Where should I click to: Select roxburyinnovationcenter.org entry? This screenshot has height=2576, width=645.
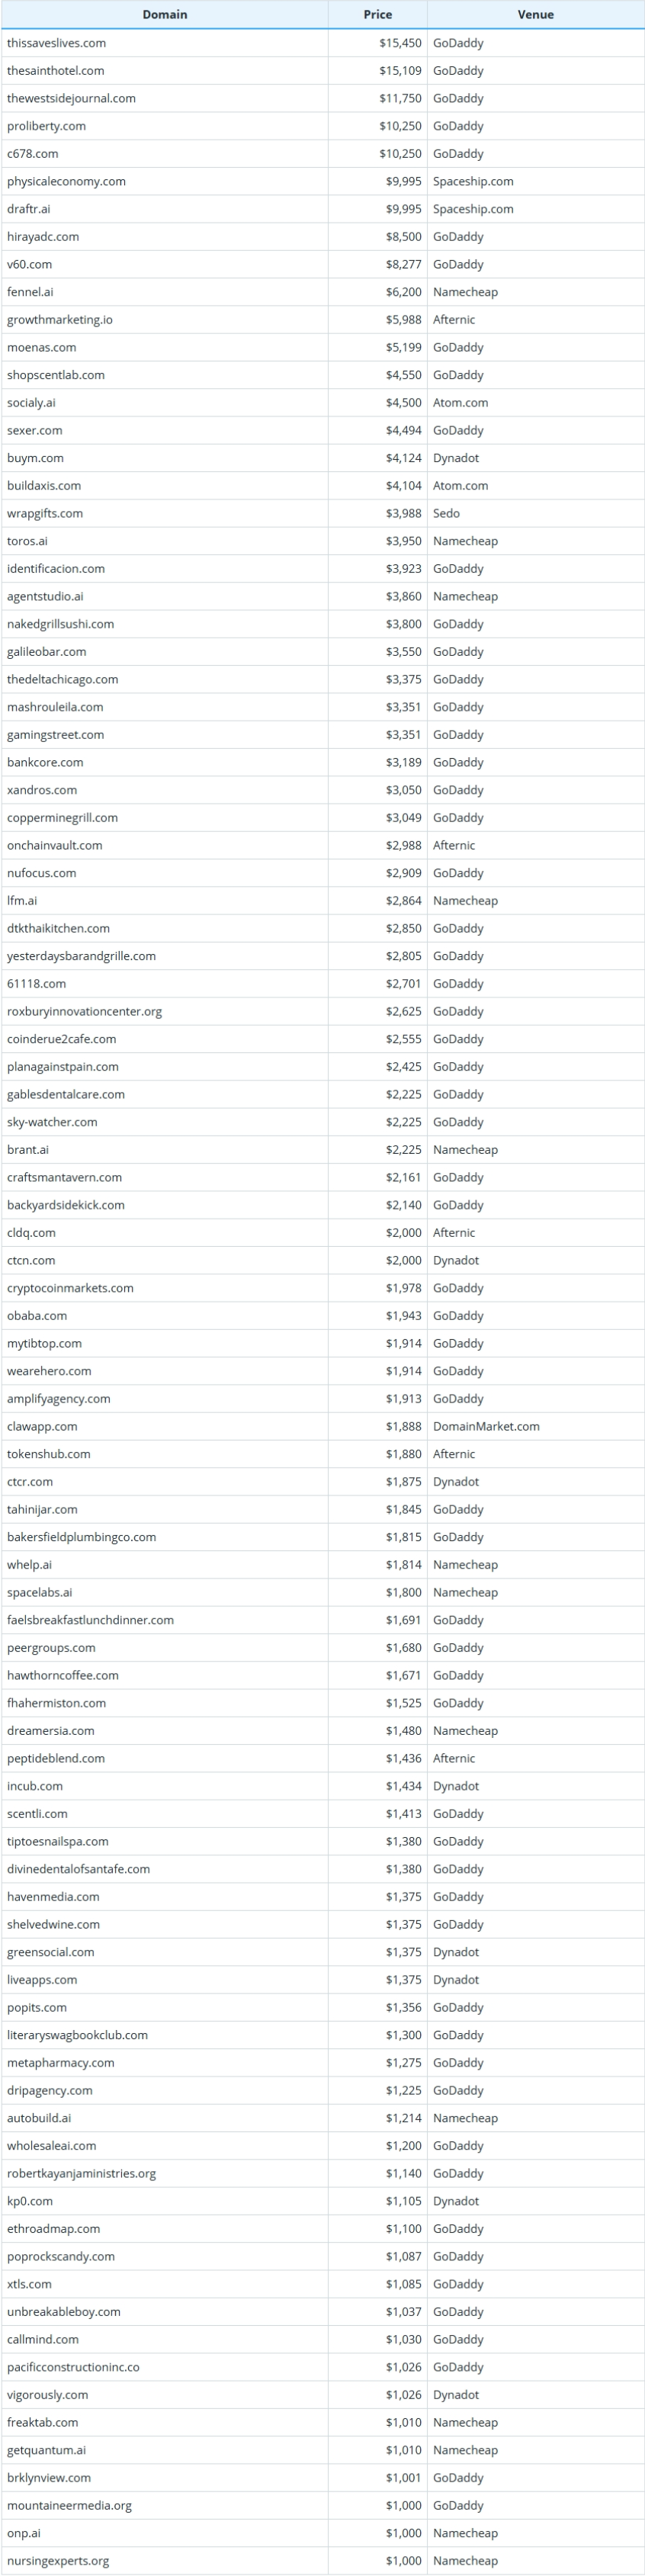84,1011
